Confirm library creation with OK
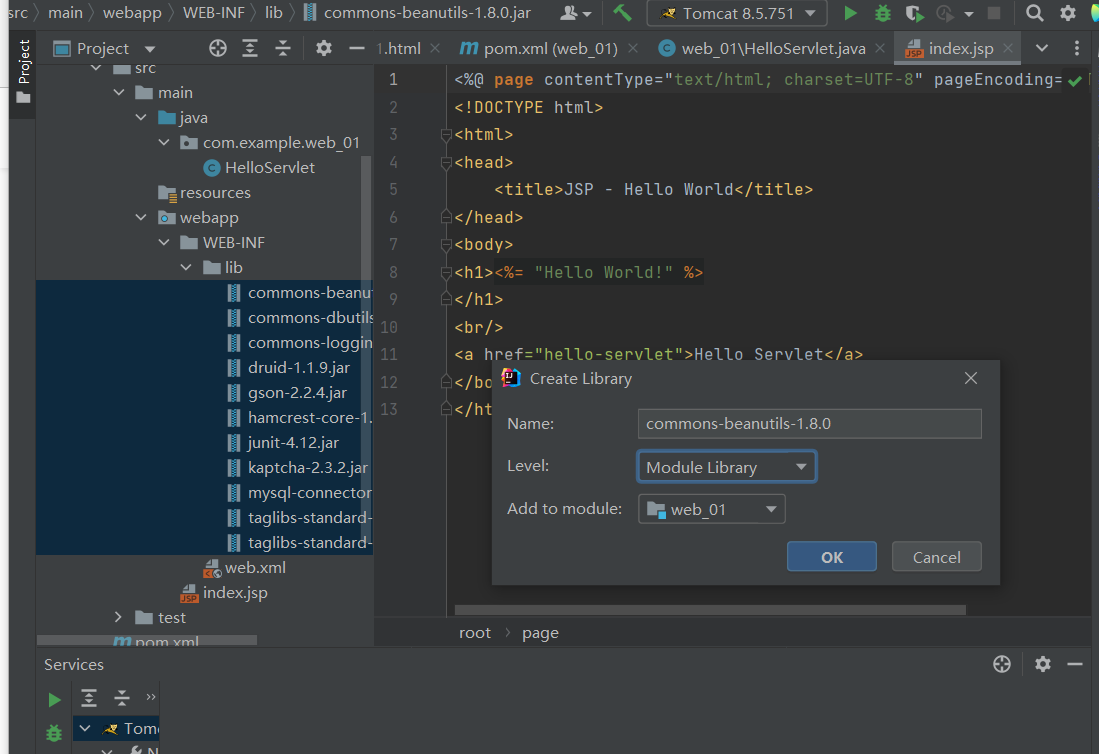The width and height of the screenshot is (1099, 754). [831, 556]
